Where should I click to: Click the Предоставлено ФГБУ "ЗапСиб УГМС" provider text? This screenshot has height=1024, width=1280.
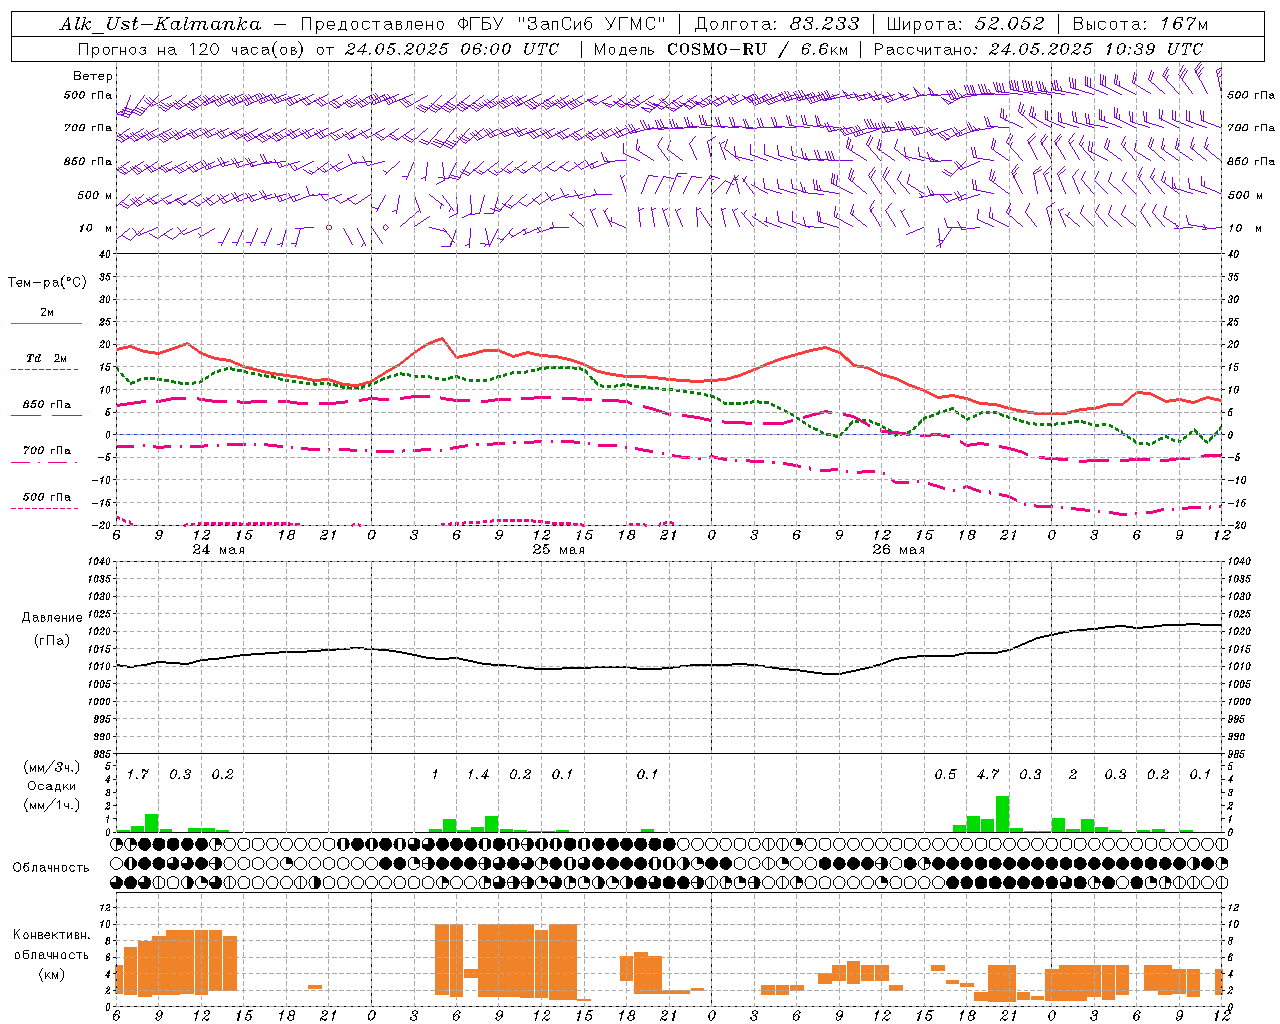tap(483, 24)
